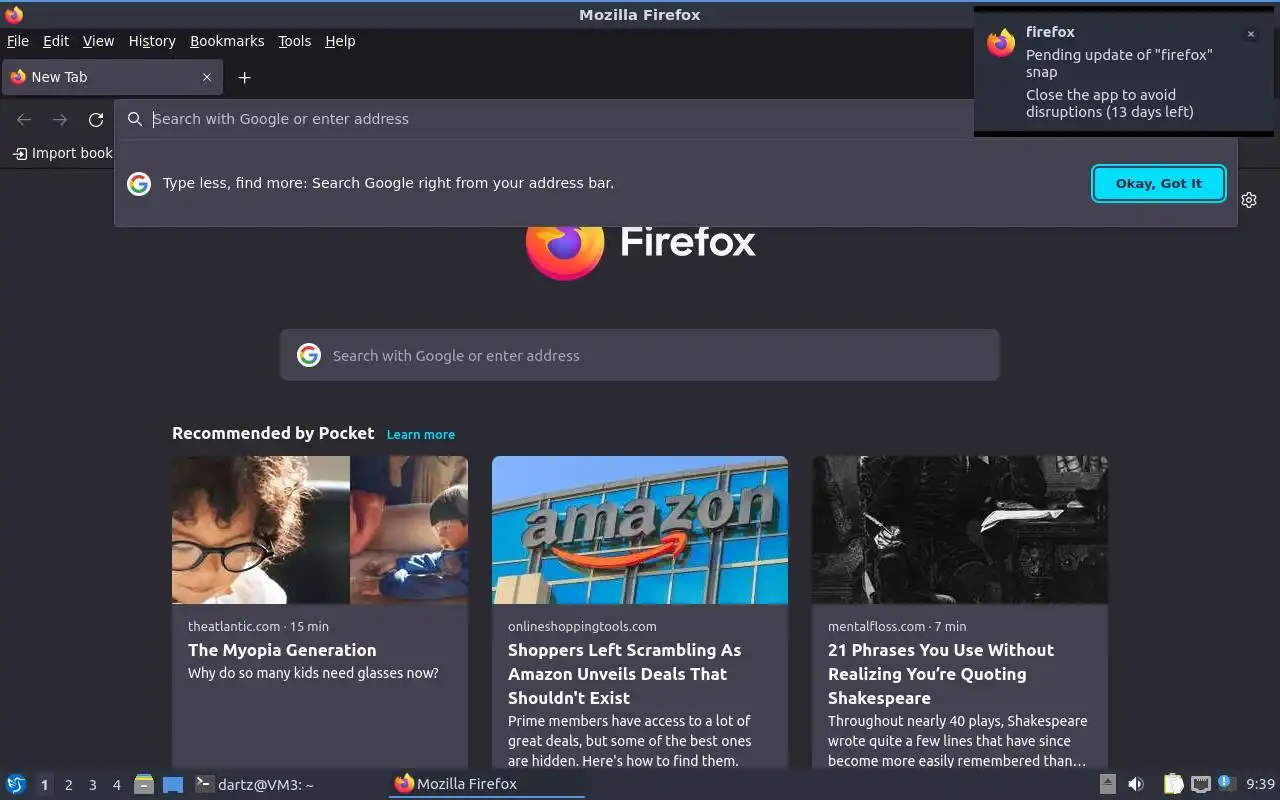Image resolution: width=1280 pixels, height=800 pixels.
Task: Click the Recommended by Pocket heading
Action: (x=273, y=433)
